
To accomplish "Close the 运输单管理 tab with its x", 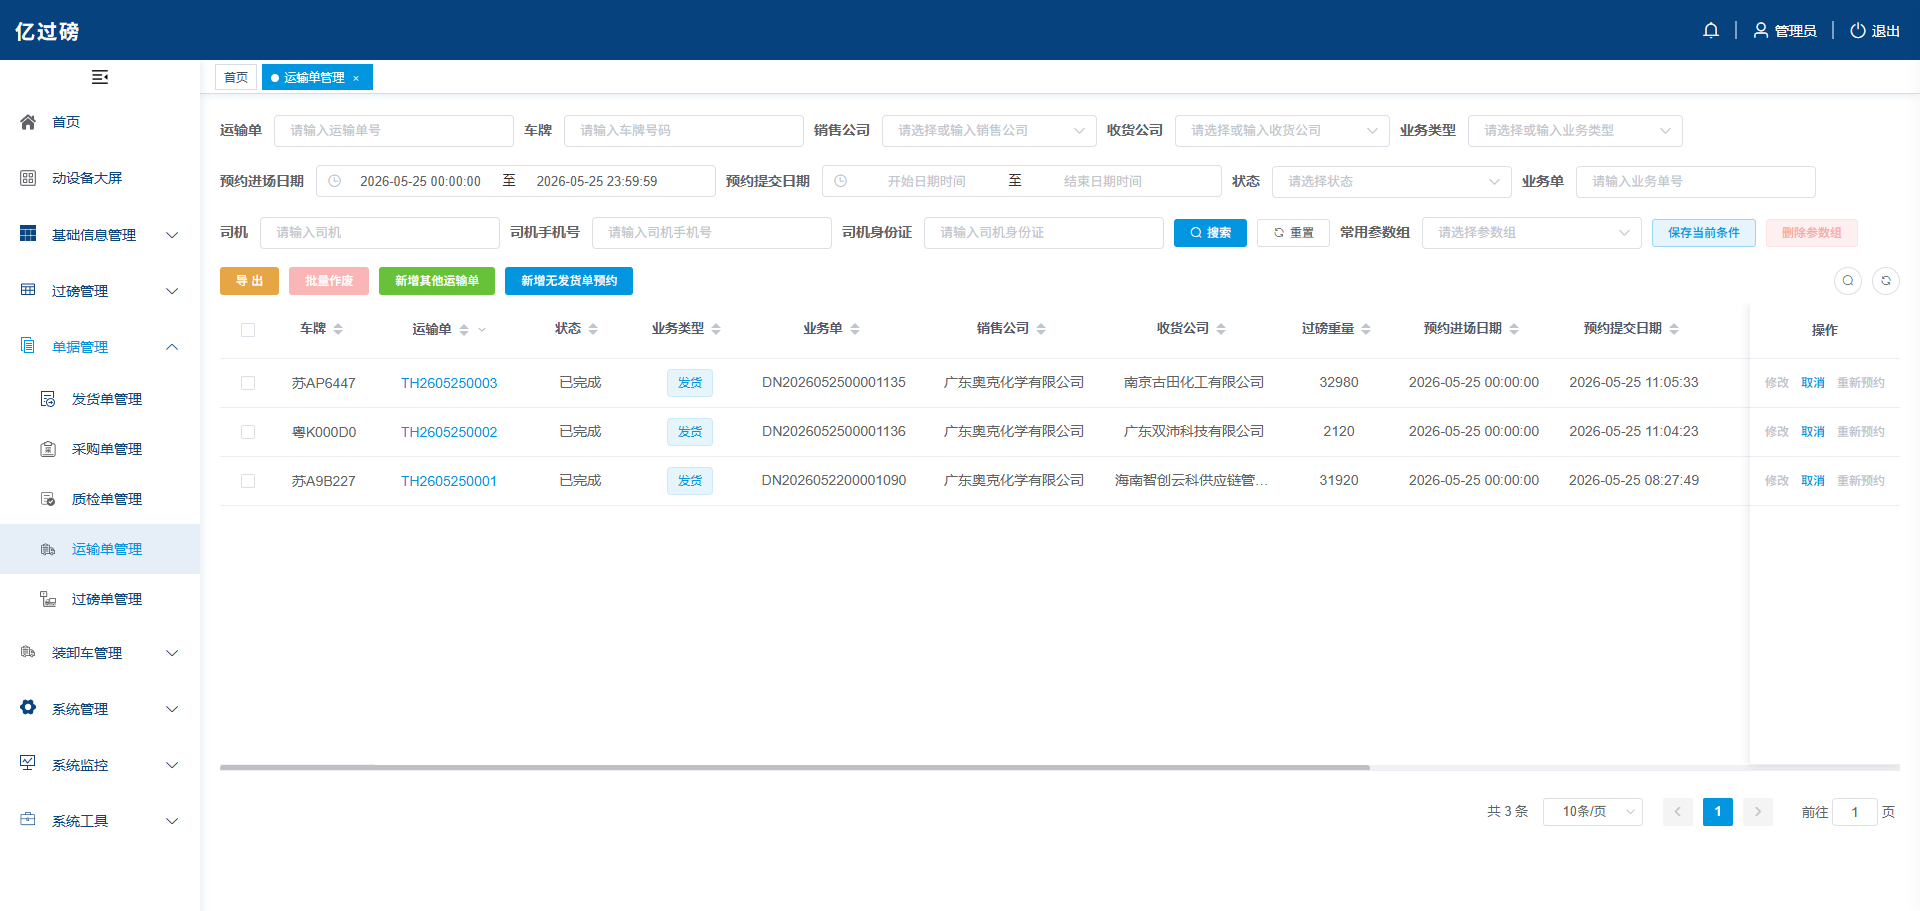I will 356,78.
